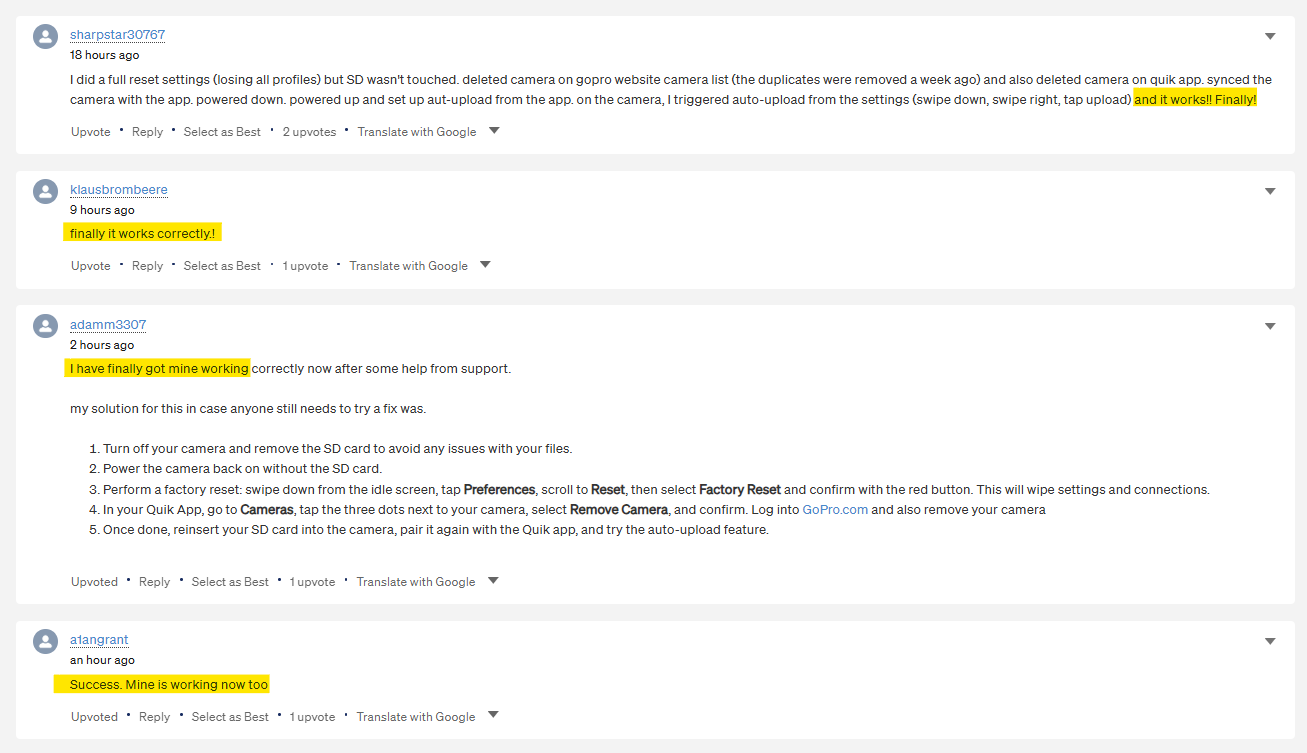
Task: Open the adamm3307 username profile link
Action: coord(108,325)
